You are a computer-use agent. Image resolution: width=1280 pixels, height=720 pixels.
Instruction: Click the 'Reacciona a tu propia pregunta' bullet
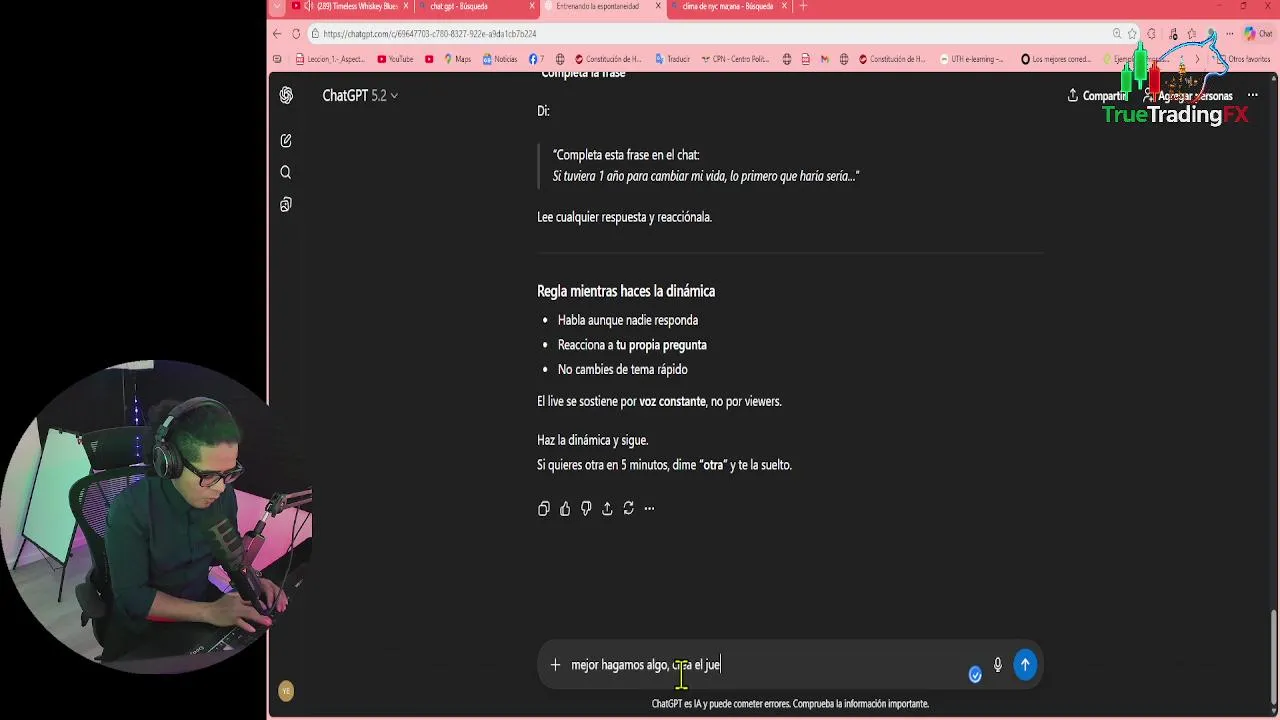[x=632, y=345]
